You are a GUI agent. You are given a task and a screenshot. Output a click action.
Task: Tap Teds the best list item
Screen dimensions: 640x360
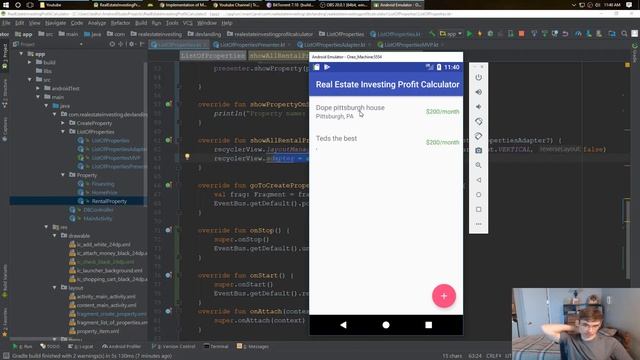pos(386,142)
